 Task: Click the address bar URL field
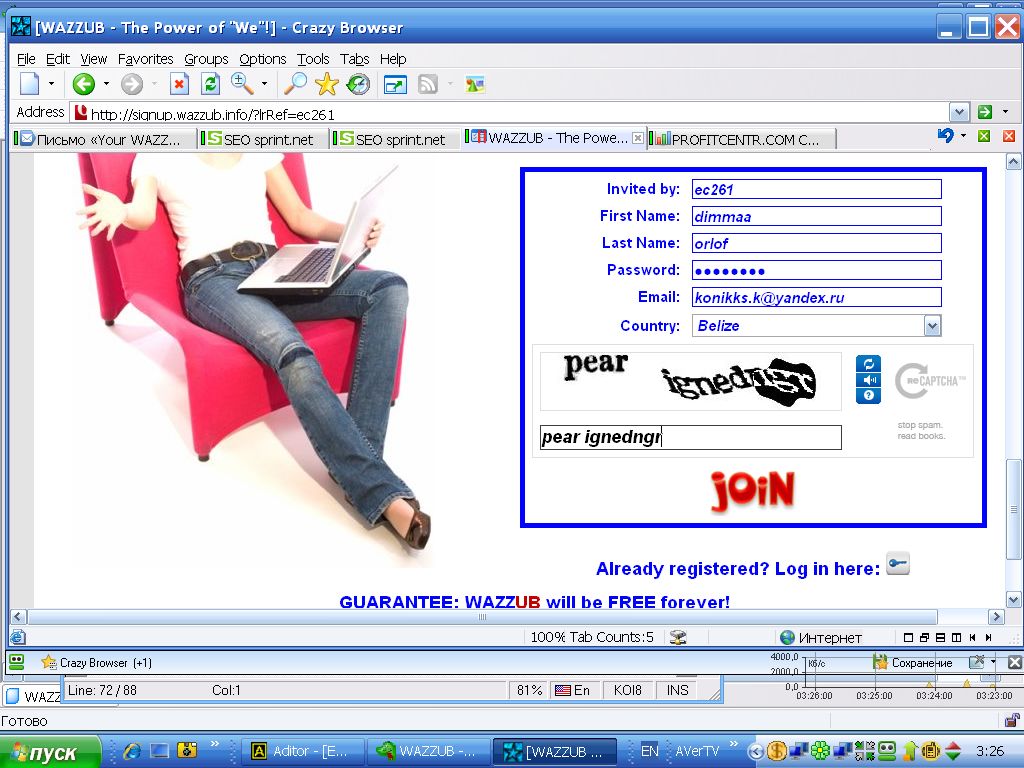(509, 114)
